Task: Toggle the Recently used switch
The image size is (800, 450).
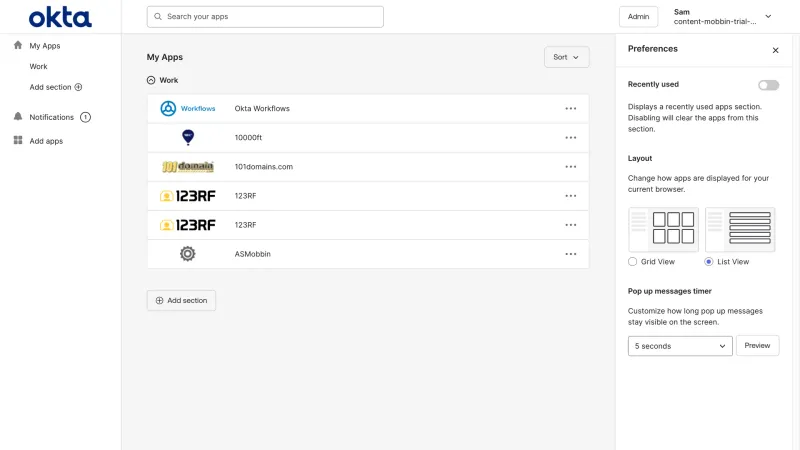Action: [768, 85]
